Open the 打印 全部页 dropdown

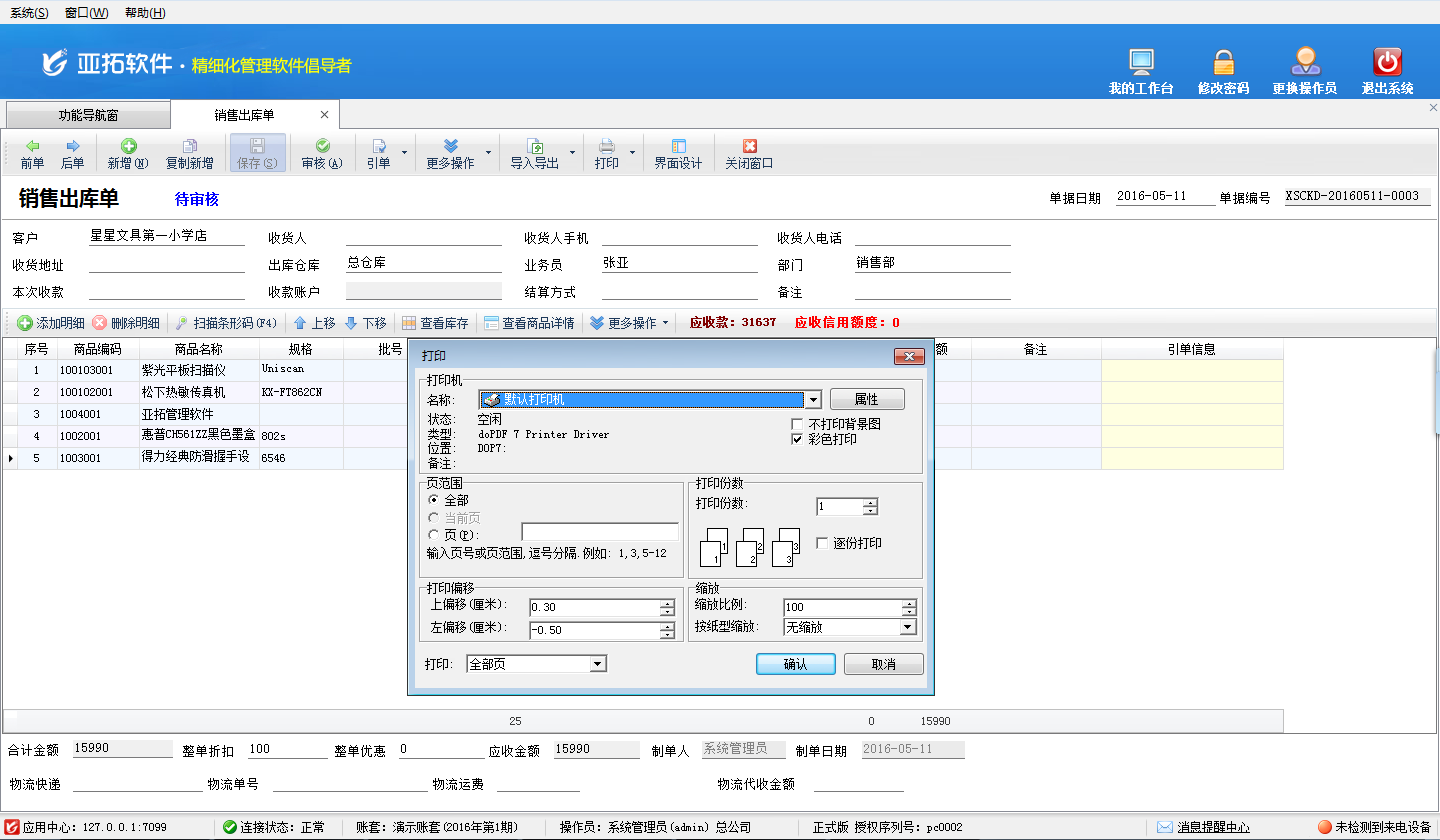tap(598, 664)
